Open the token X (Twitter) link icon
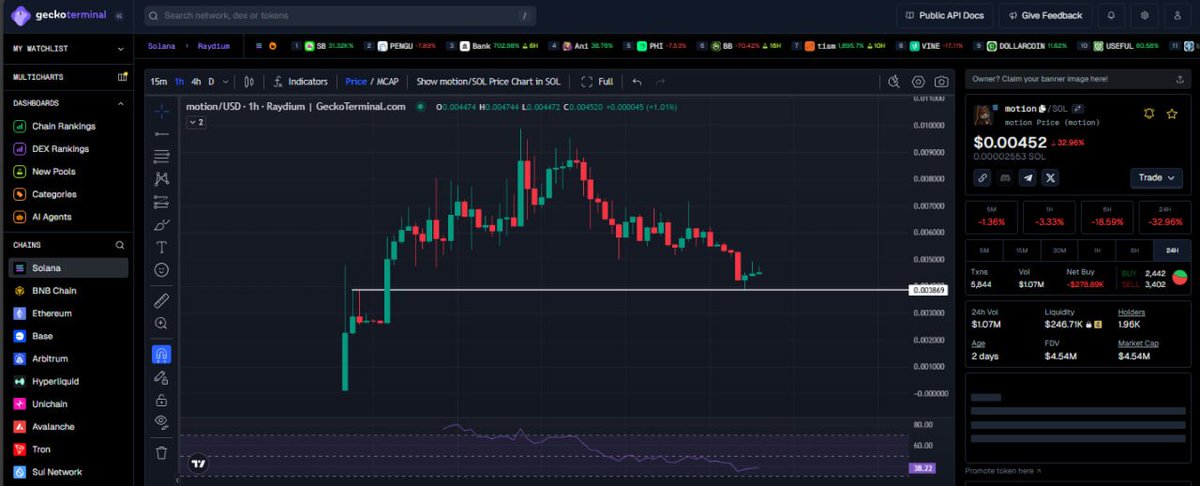Image resolution: width=1200 pixels, height=486 pixels. (x=1050, y=178)
